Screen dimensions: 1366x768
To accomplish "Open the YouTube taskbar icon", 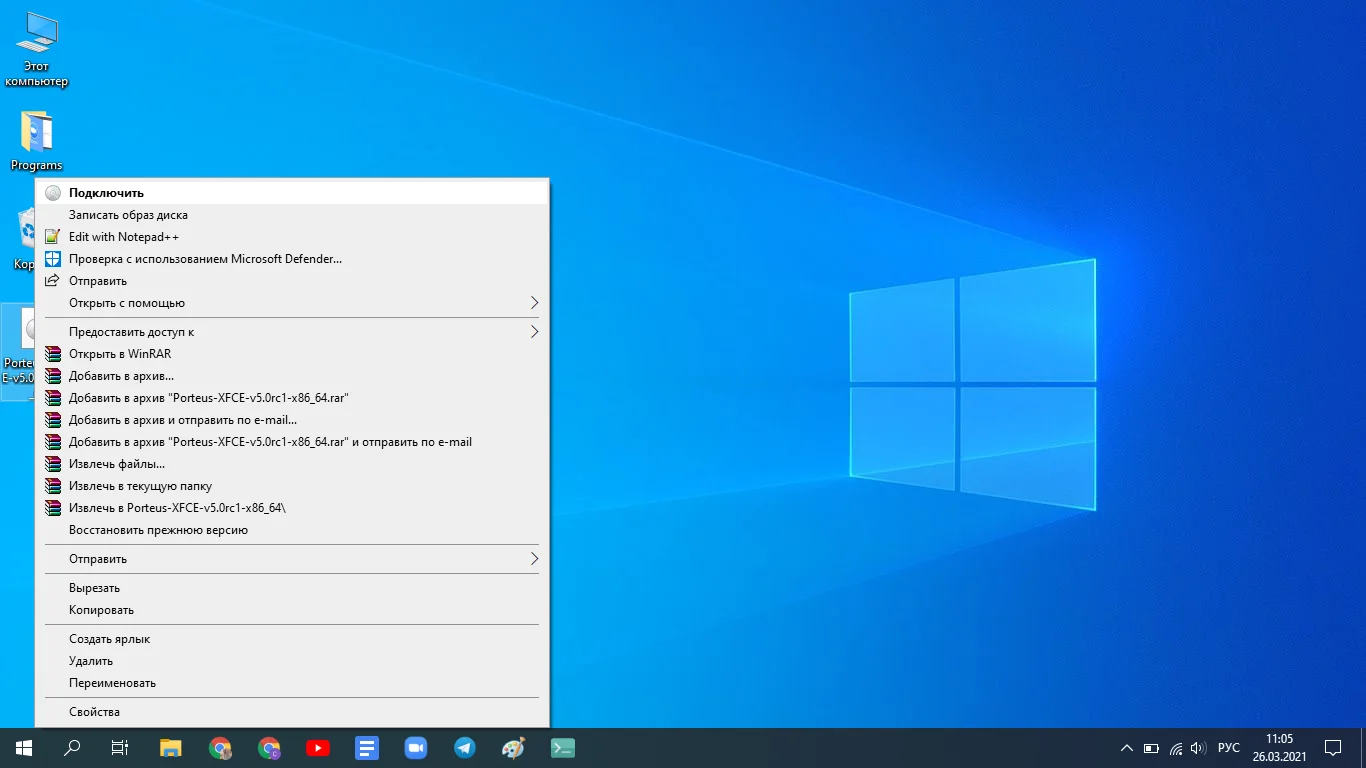I will tap(318, 747).
